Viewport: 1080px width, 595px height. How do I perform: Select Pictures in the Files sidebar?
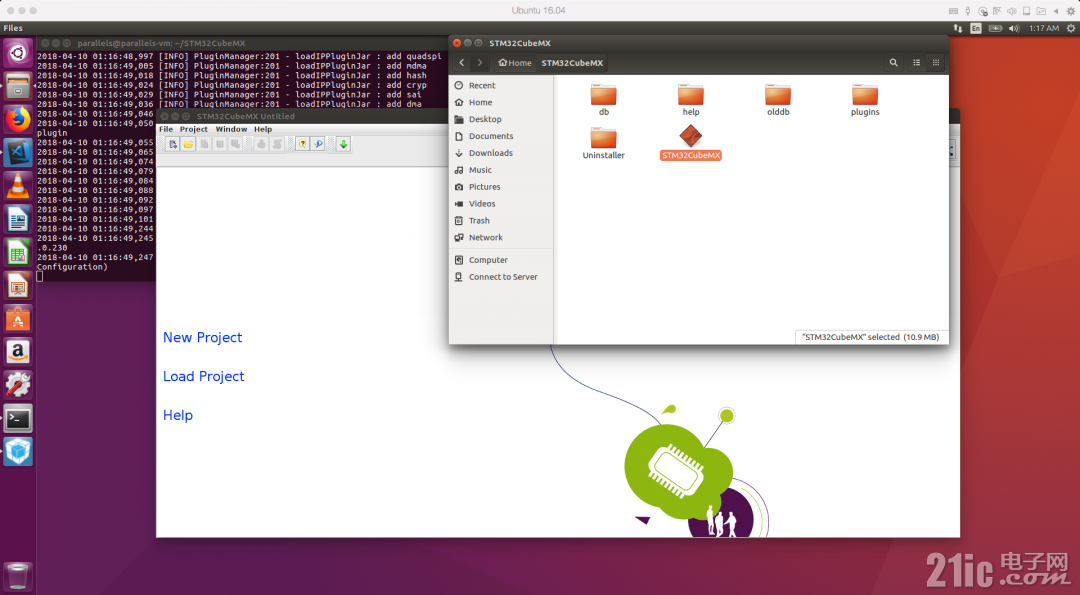click(501, 187)
